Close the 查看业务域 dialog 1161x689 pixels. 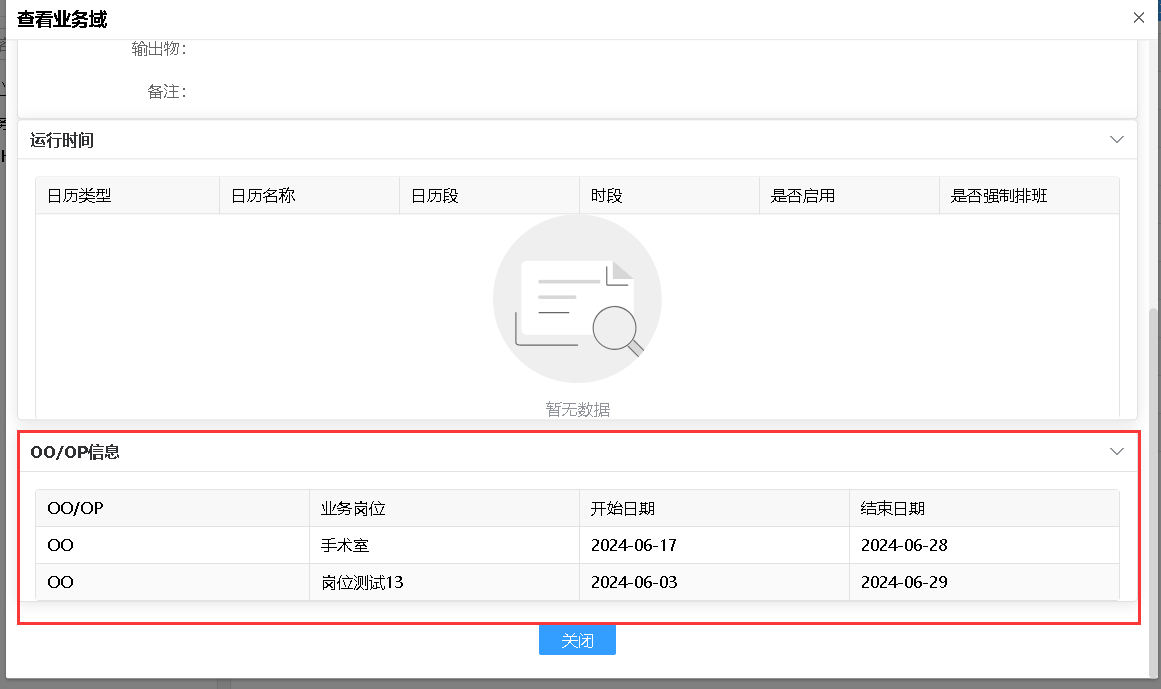1138,17
